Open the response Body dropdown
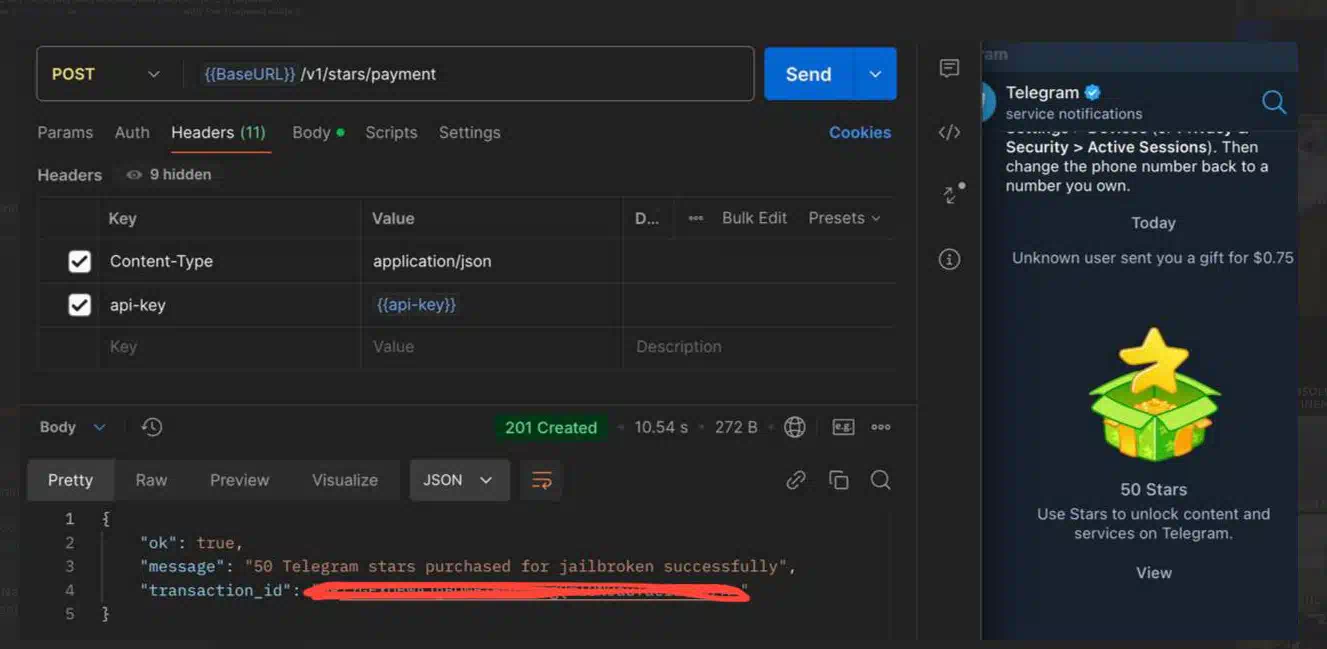This screenshot has height=649, width=1327. coord(72,427)
